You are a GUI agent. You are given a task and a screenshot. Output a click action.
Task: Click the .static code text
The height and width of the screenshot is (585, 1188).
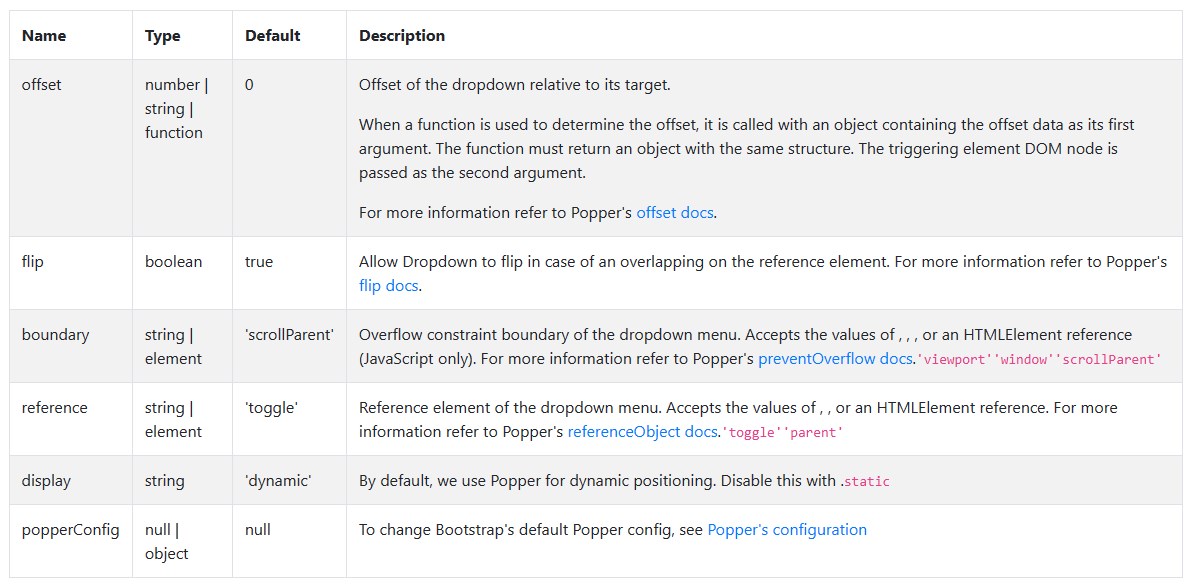click(x=867, y=481)
